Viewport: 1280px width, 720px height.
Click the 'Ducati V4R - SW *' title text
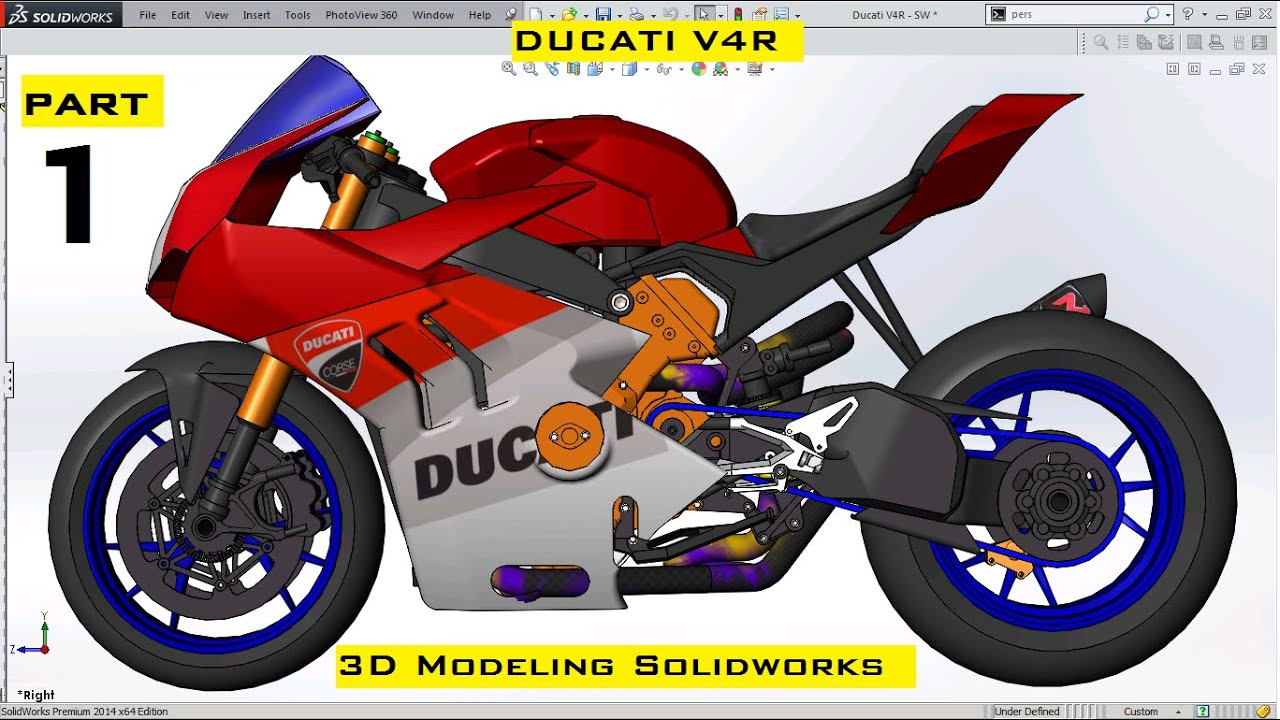click(x=895, y=15)
